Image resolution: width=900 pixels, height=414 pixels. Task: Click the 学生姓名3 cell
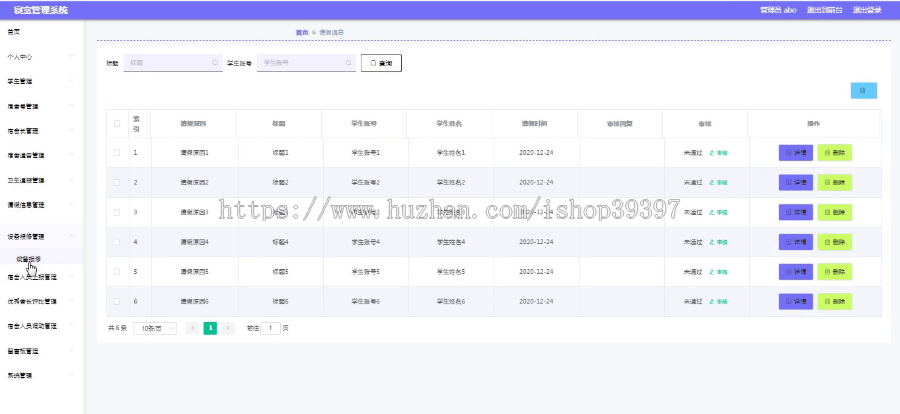pyautogui.click(x=451, y=212)
